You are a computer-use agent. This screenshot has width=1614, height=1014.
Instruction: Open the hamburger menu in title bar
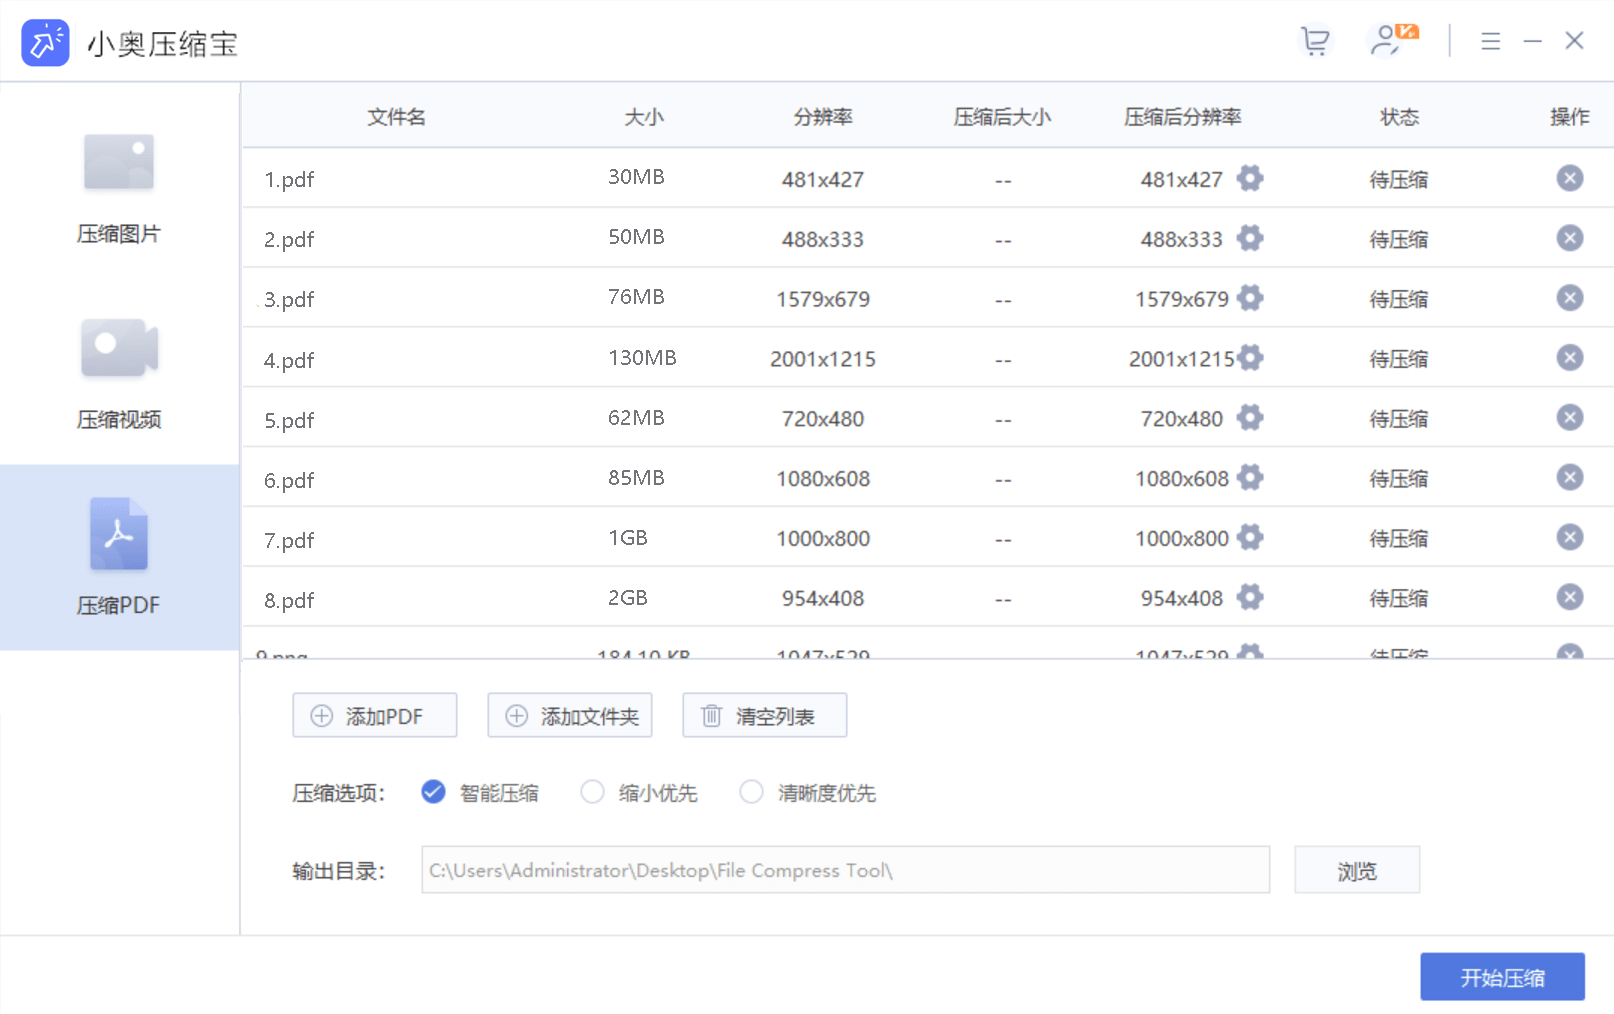click(x=1490, y=41)
